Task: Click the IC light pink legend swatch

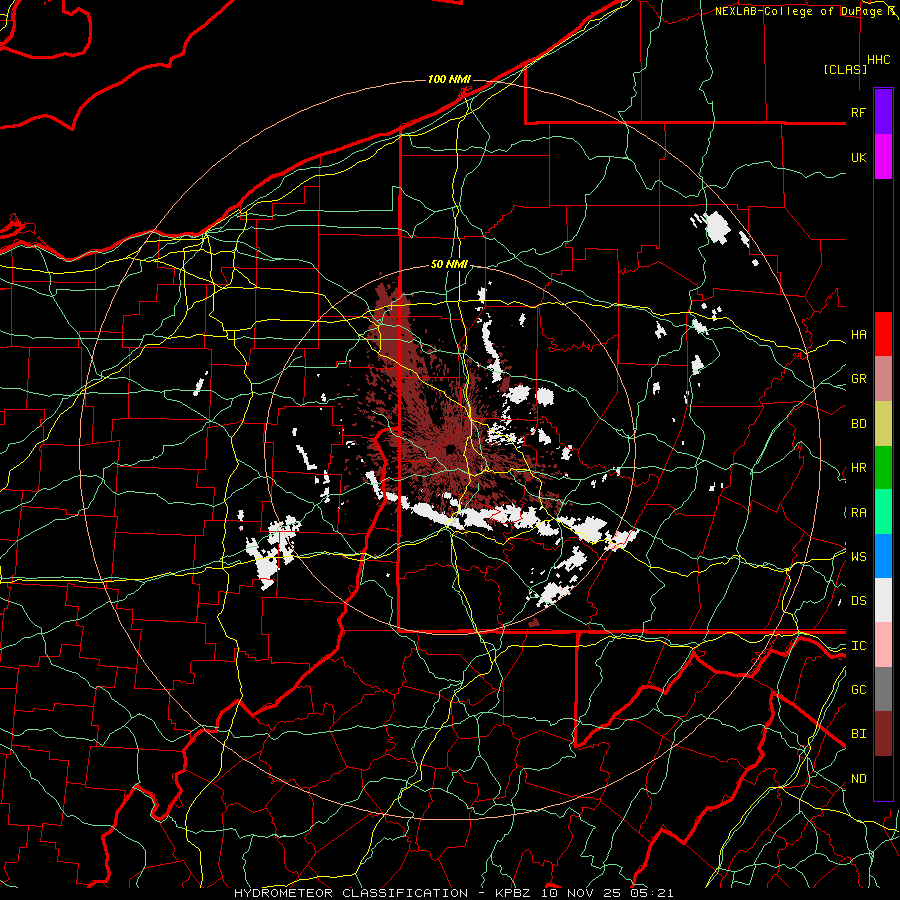Action: (883, 645)
